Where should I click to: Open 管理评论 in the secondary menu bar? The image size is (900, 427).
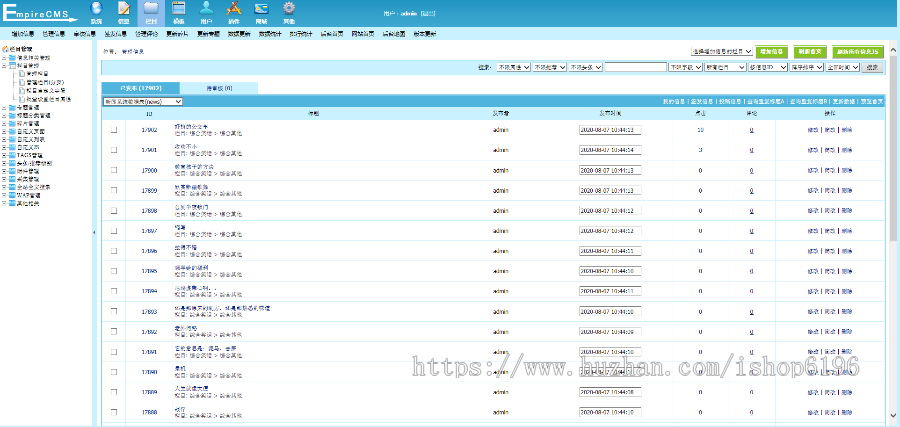pyautogui.click(x=146, y=34)
